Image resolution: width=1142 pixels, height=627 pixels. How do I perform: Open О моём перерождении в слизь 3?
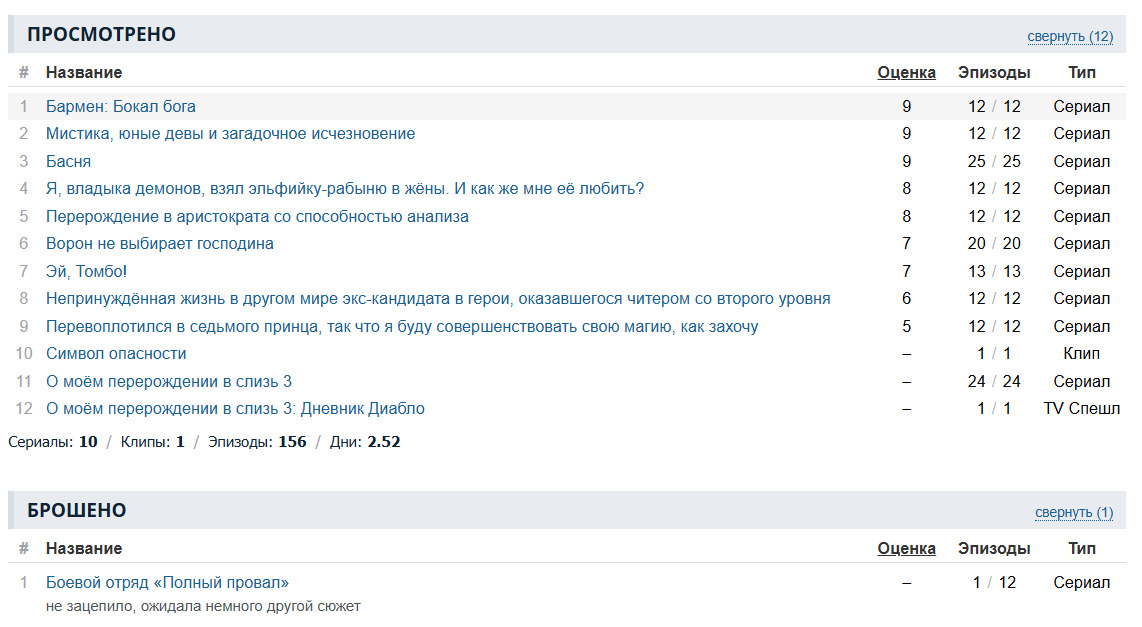pyautogui.click(x=168, y=381)
